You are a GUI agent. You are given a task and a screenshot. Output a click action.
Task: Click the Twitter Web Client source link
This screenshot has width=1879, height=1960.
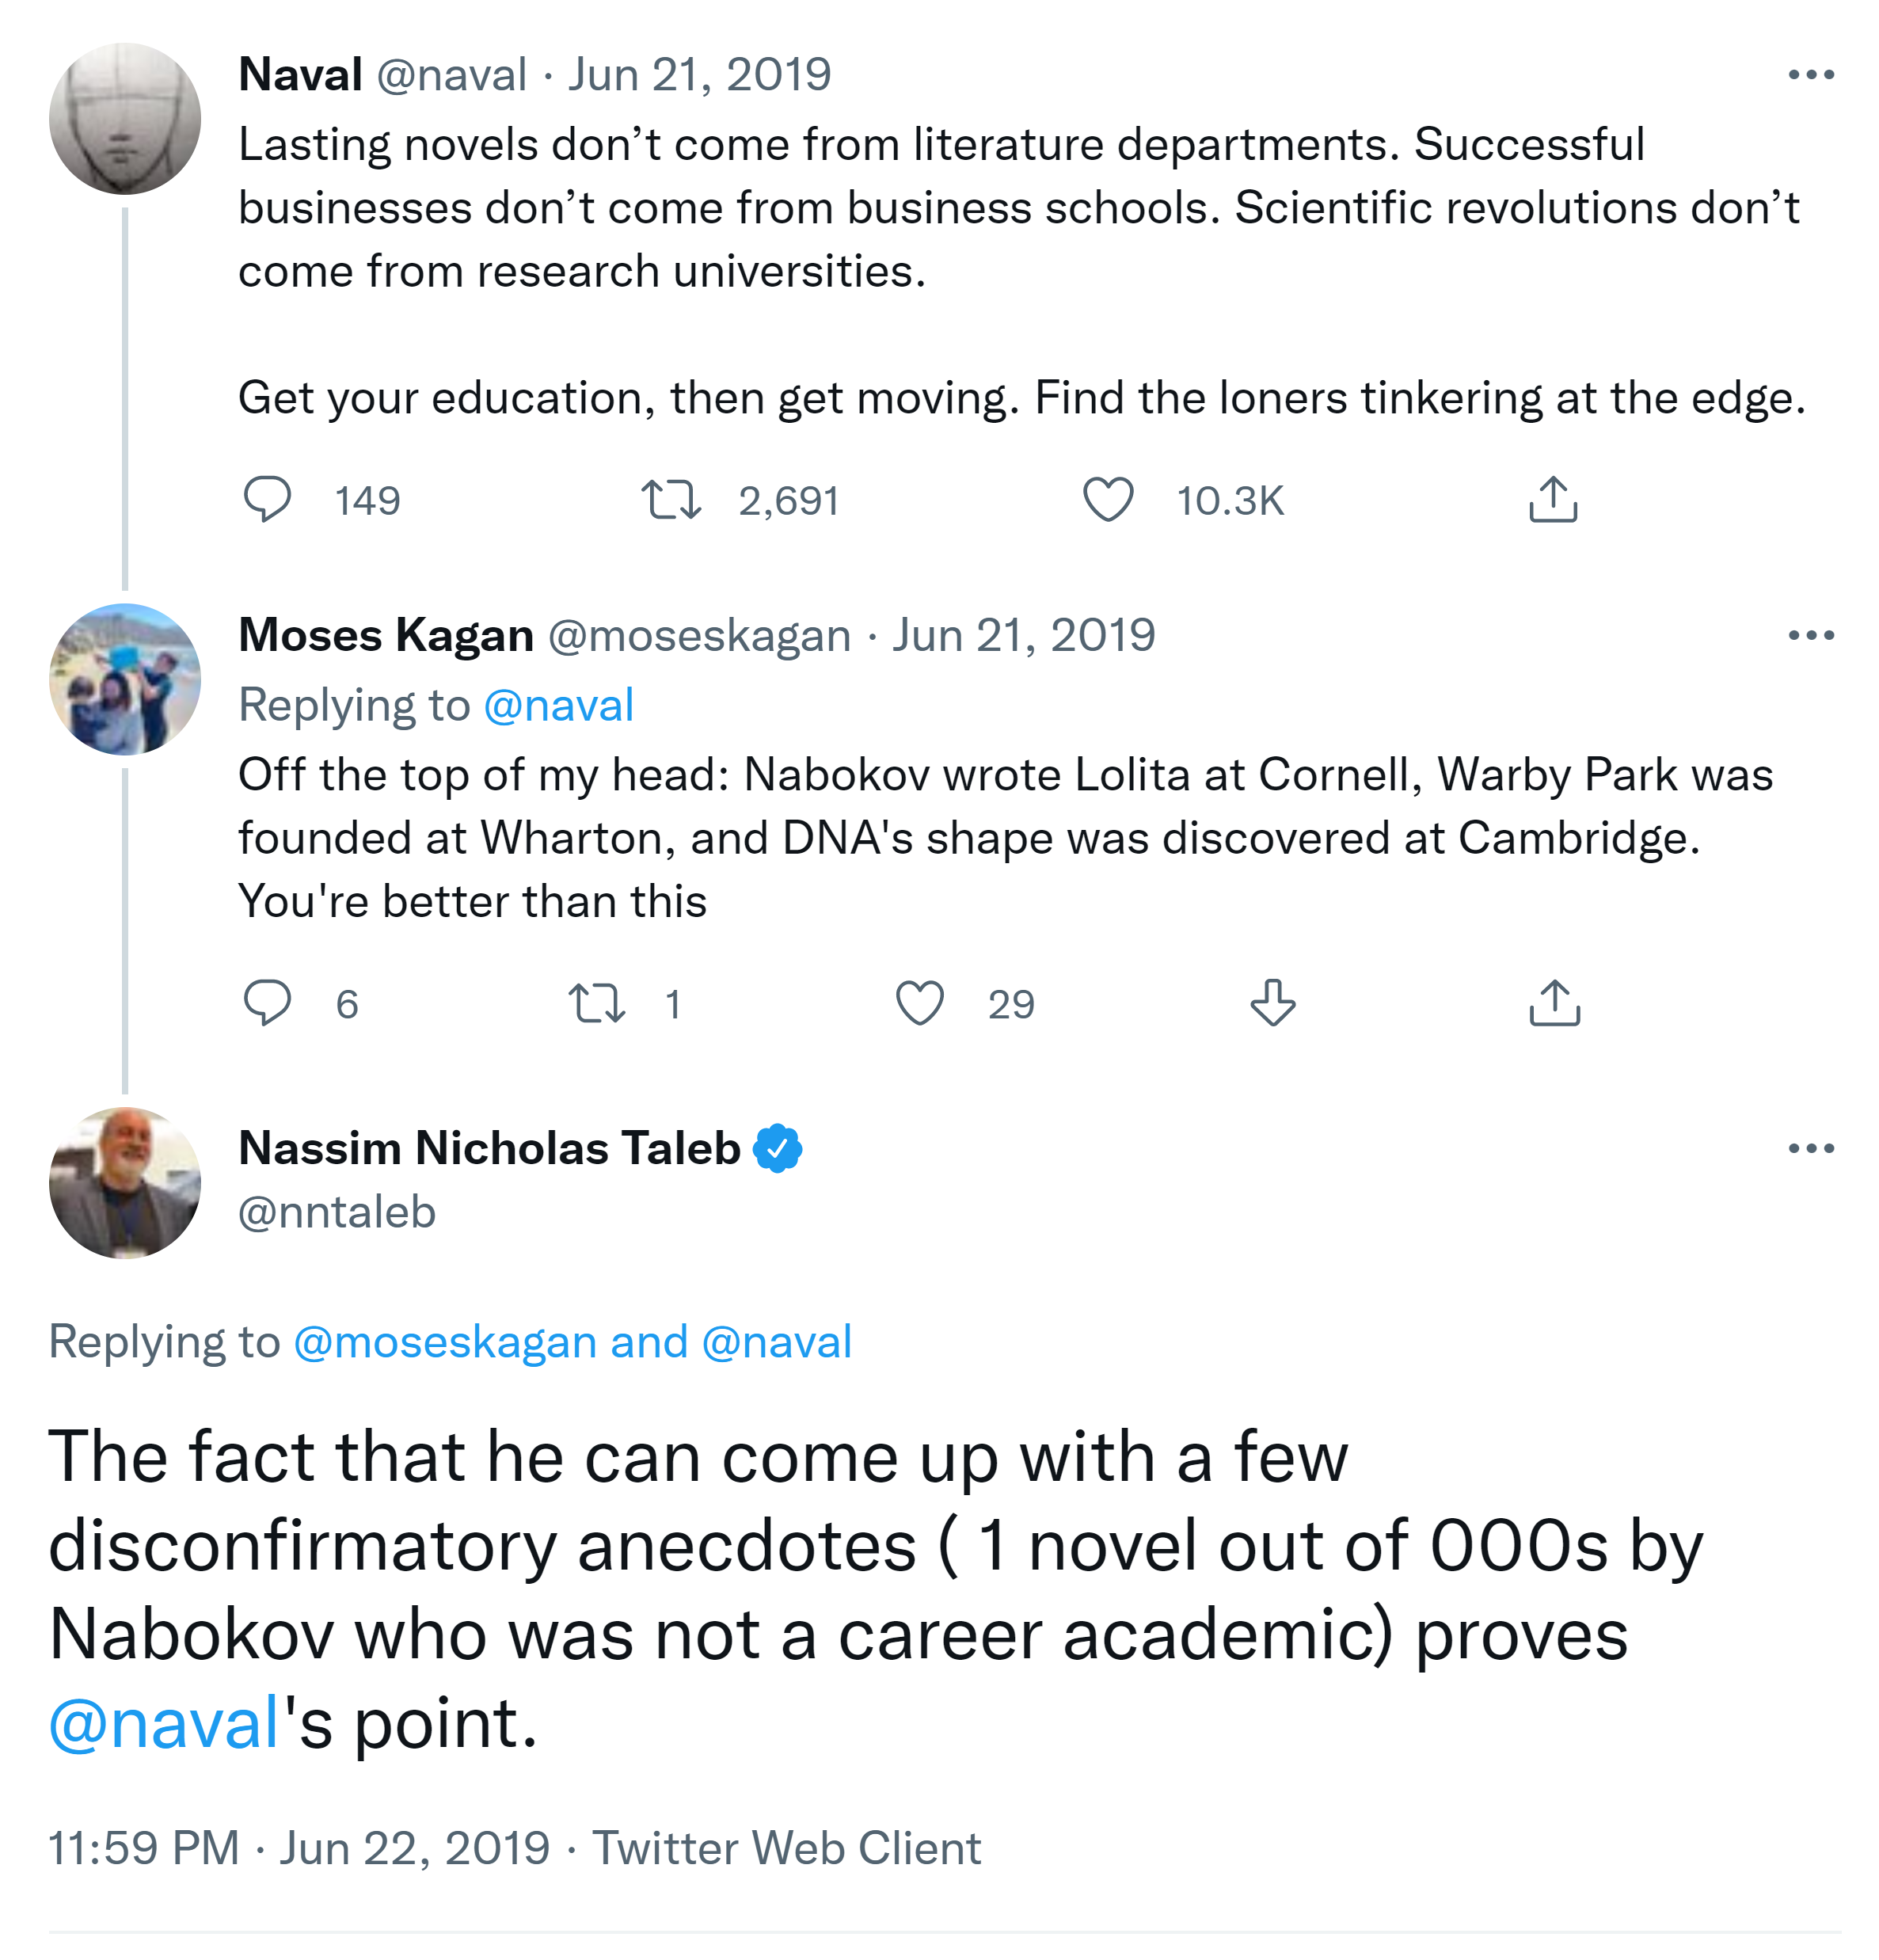tap(786, 1848)
